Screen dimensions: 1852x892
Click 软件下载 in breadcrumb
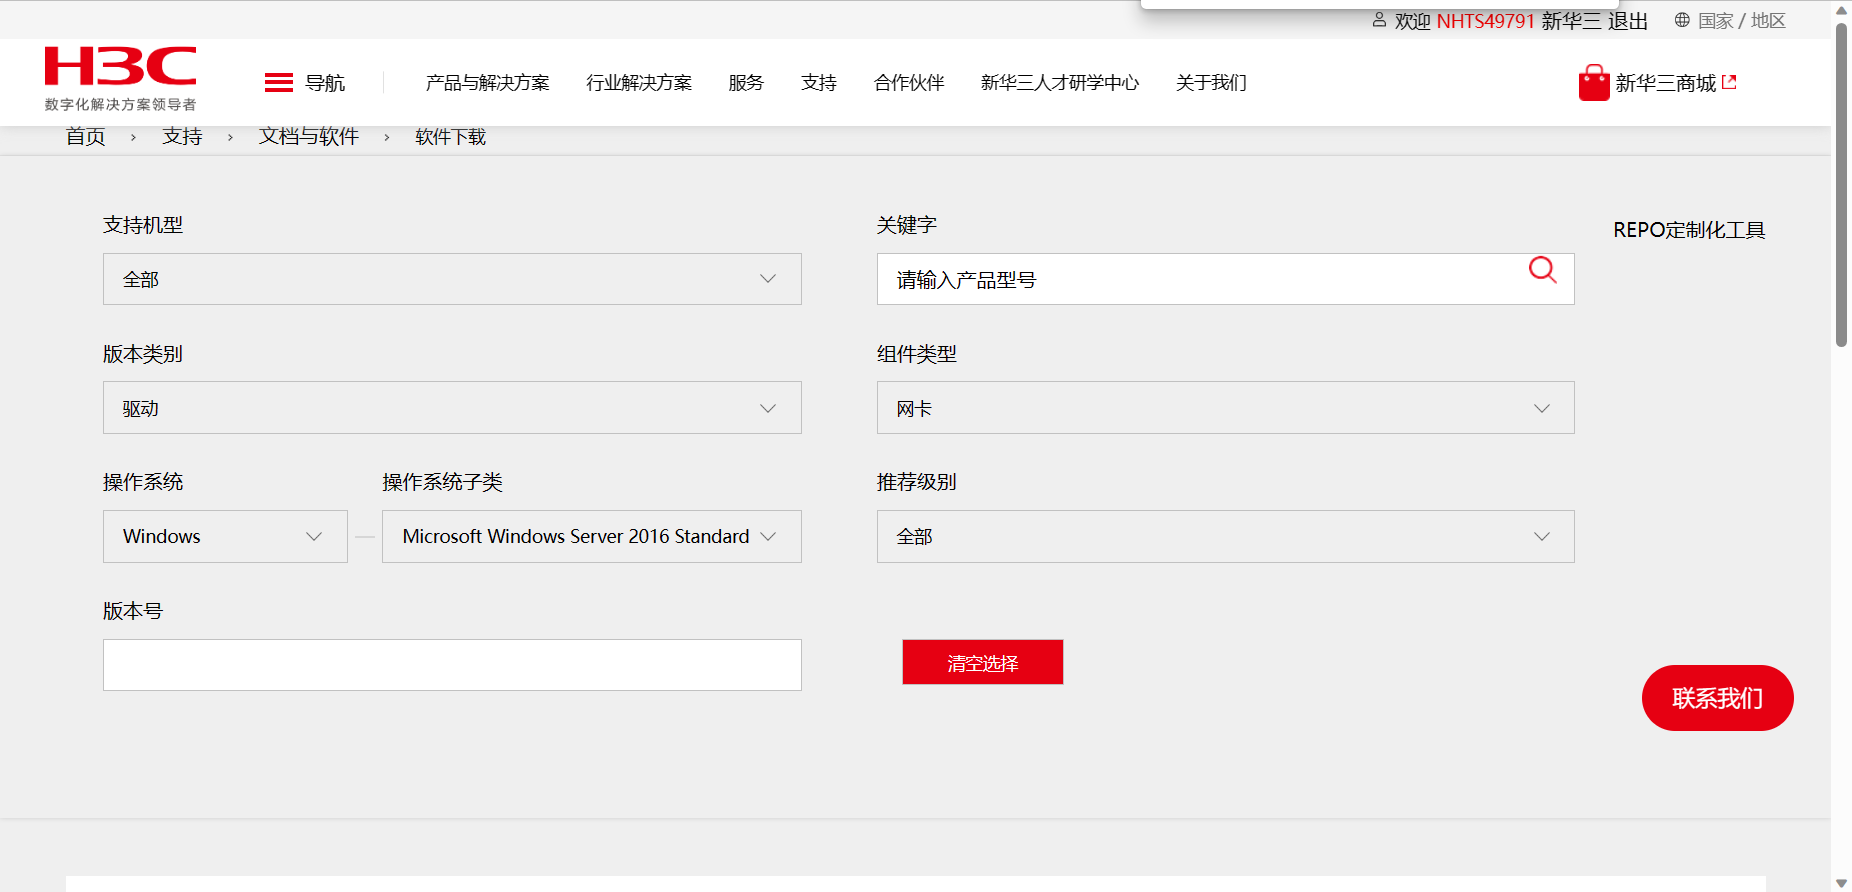(451, 137)
